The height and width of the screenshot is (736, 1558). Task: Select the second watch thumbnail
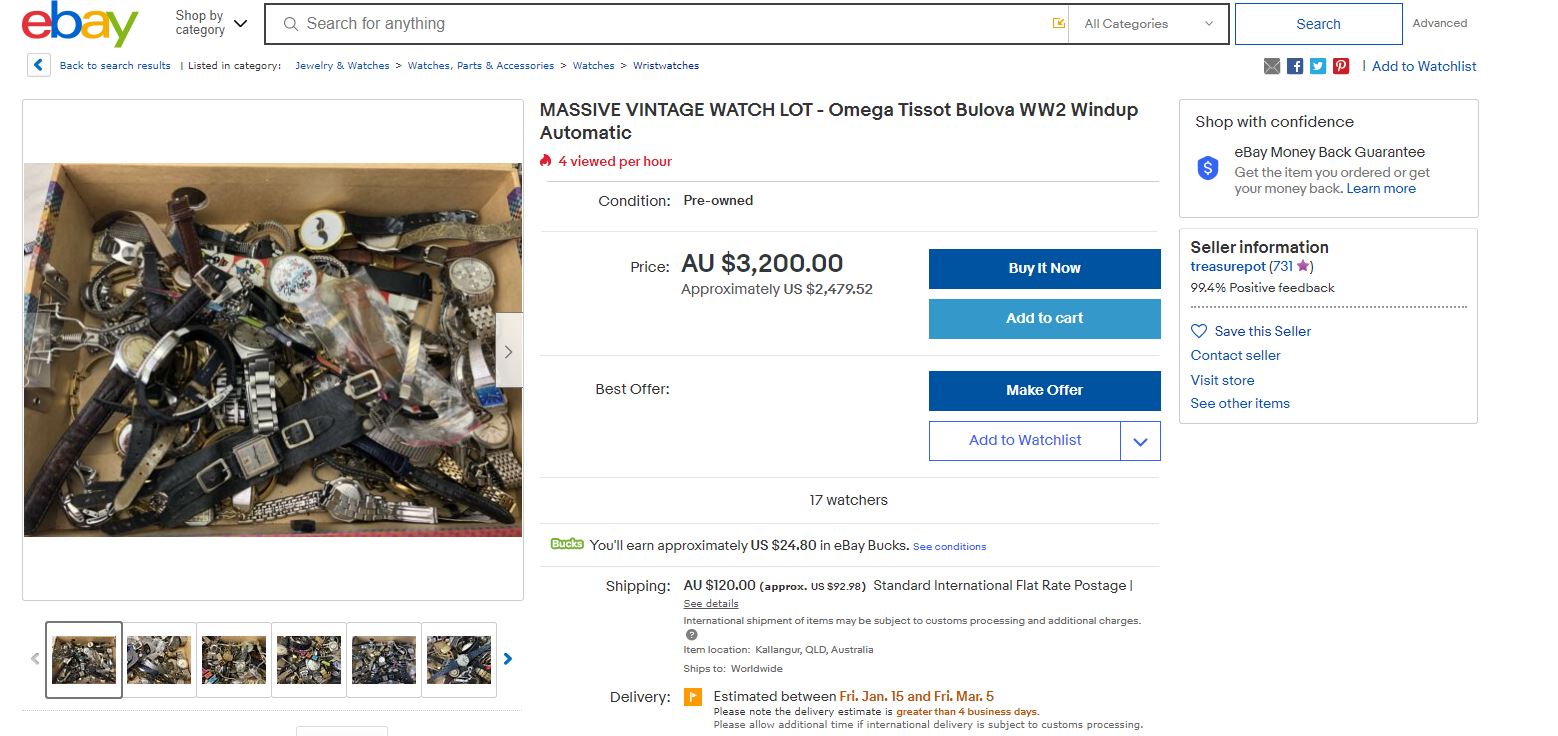coord(159,659)
